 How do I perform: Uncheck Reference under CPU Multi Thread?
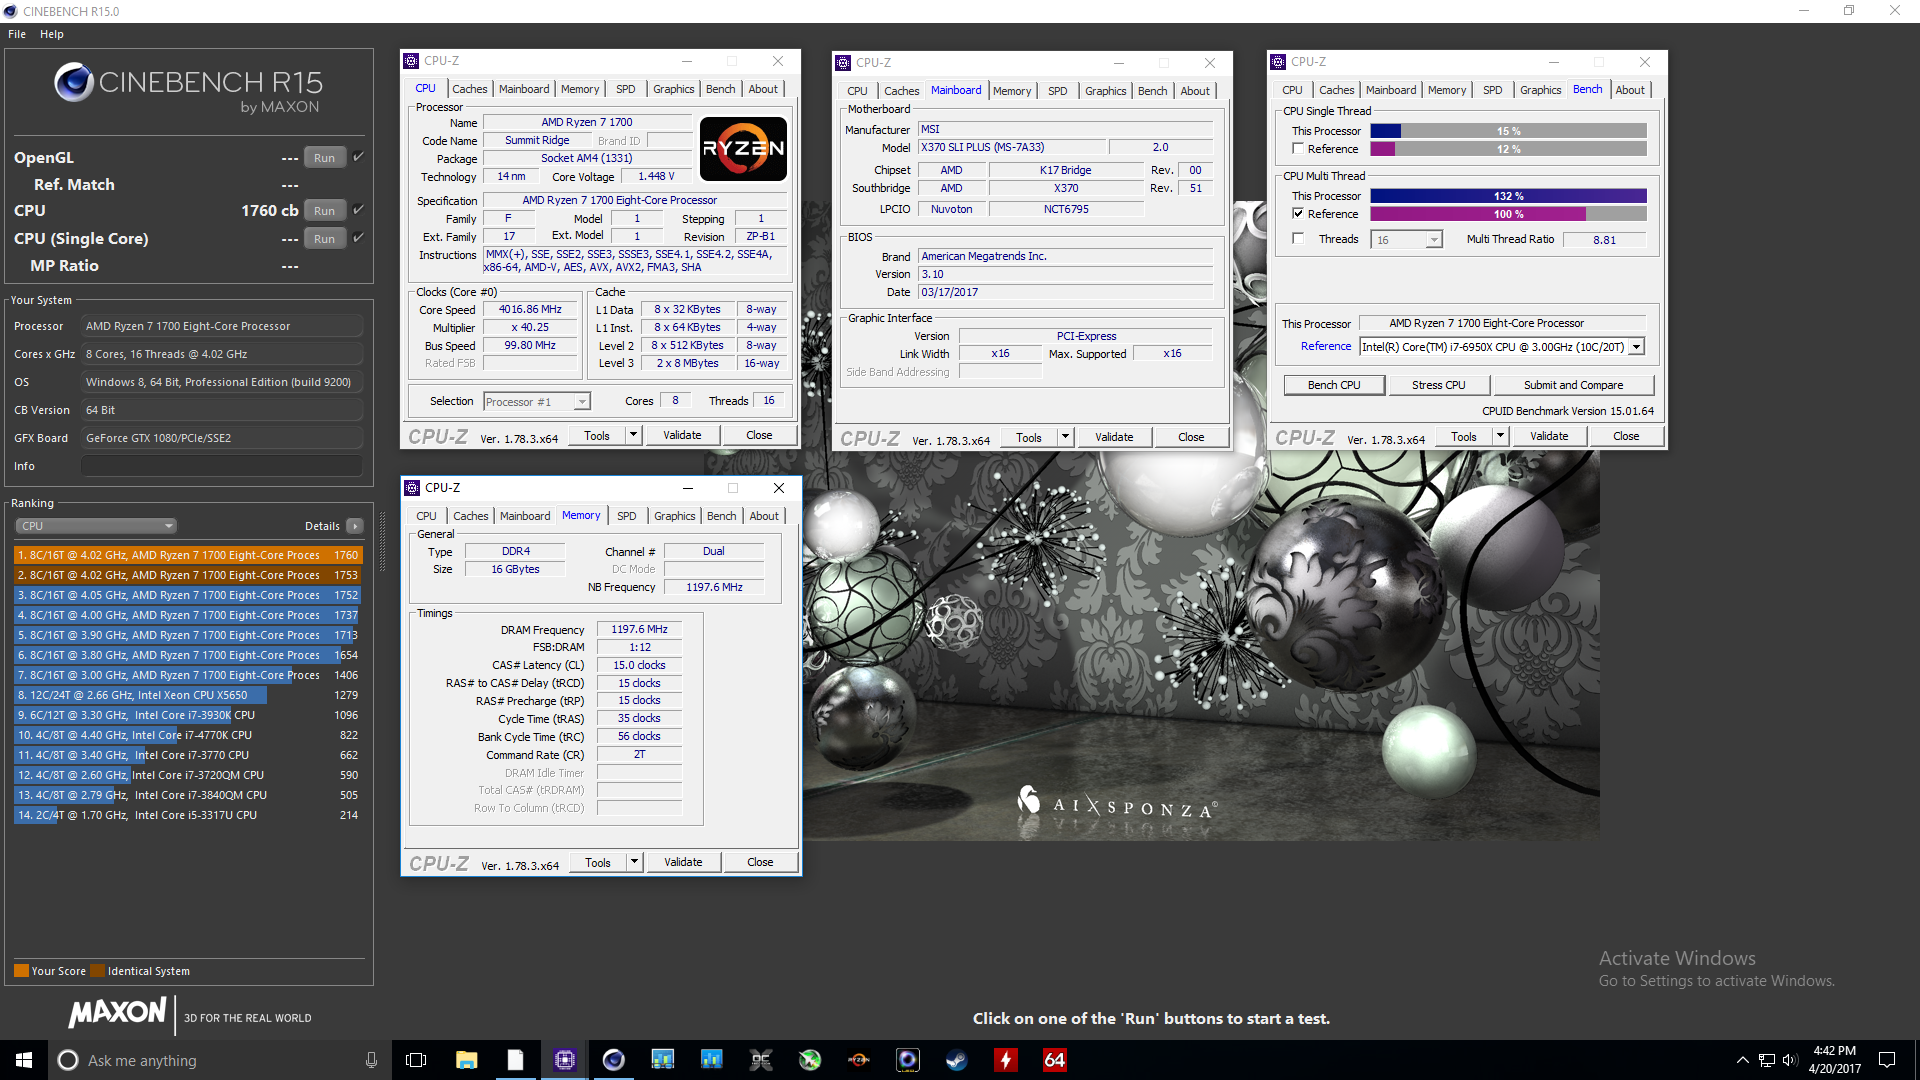pos(1298,214)
